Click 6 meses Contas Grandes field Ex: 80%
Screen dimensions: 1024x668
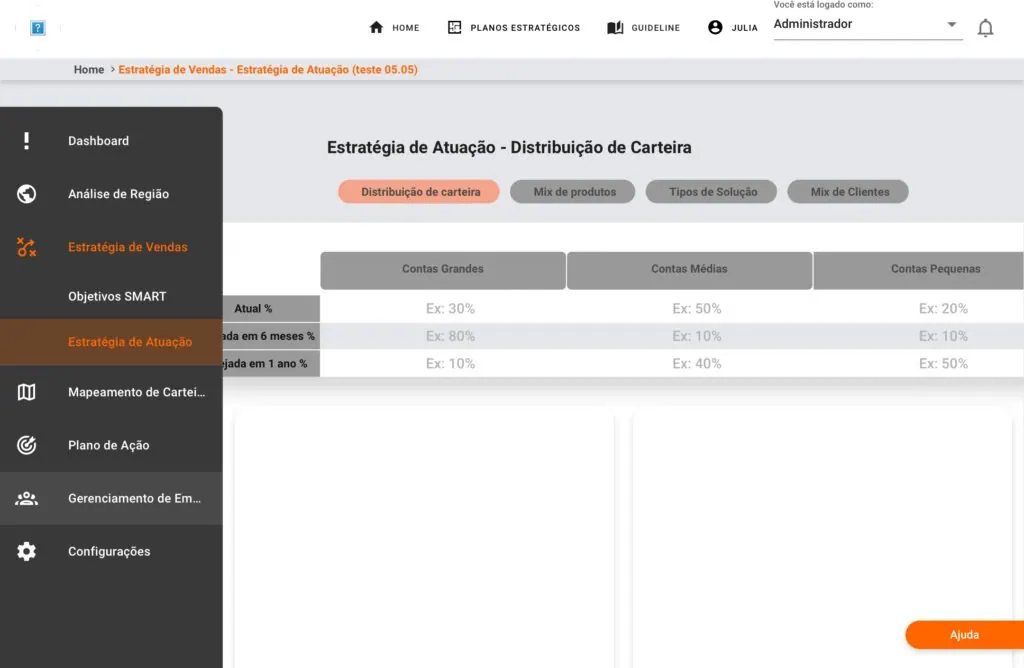443,336
